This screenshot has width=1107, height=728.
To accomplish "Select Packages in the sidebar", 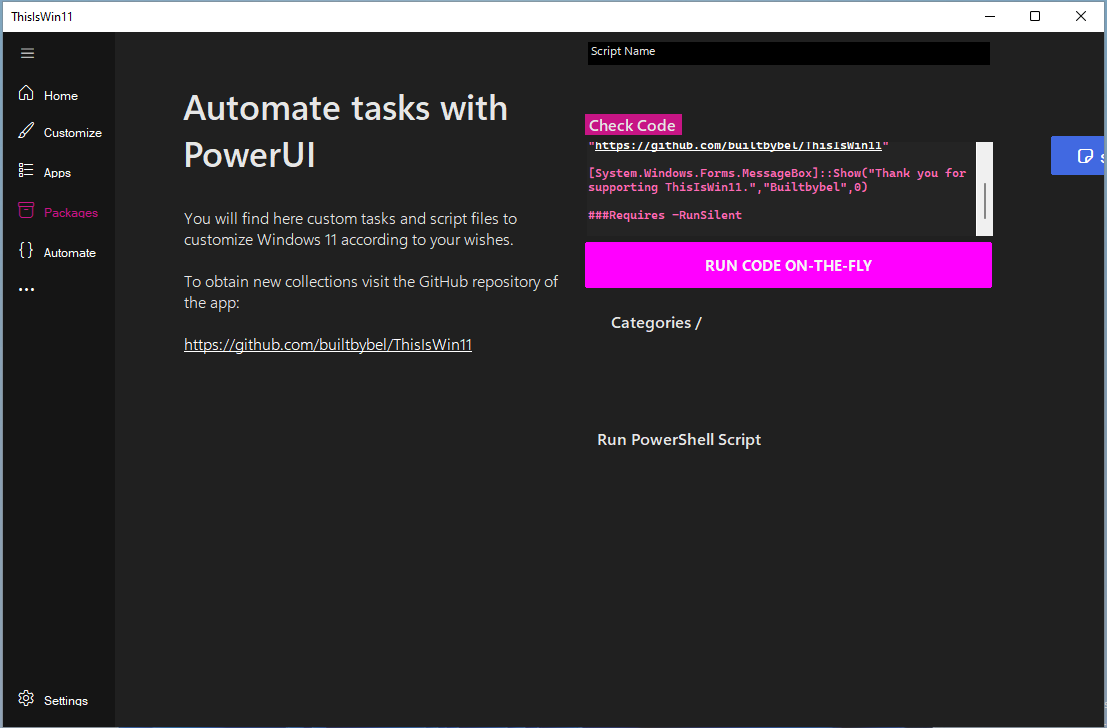I will 71,213.
